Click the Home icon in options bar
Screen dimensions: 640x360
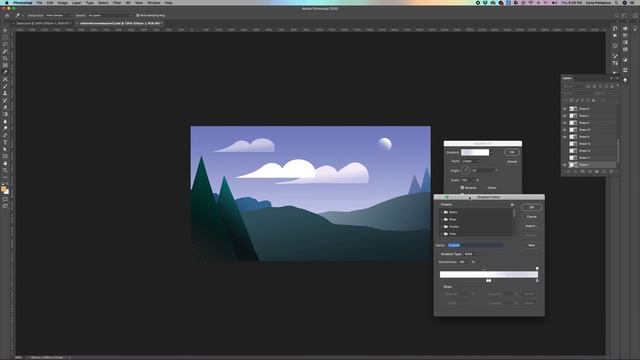pos(7,16)
